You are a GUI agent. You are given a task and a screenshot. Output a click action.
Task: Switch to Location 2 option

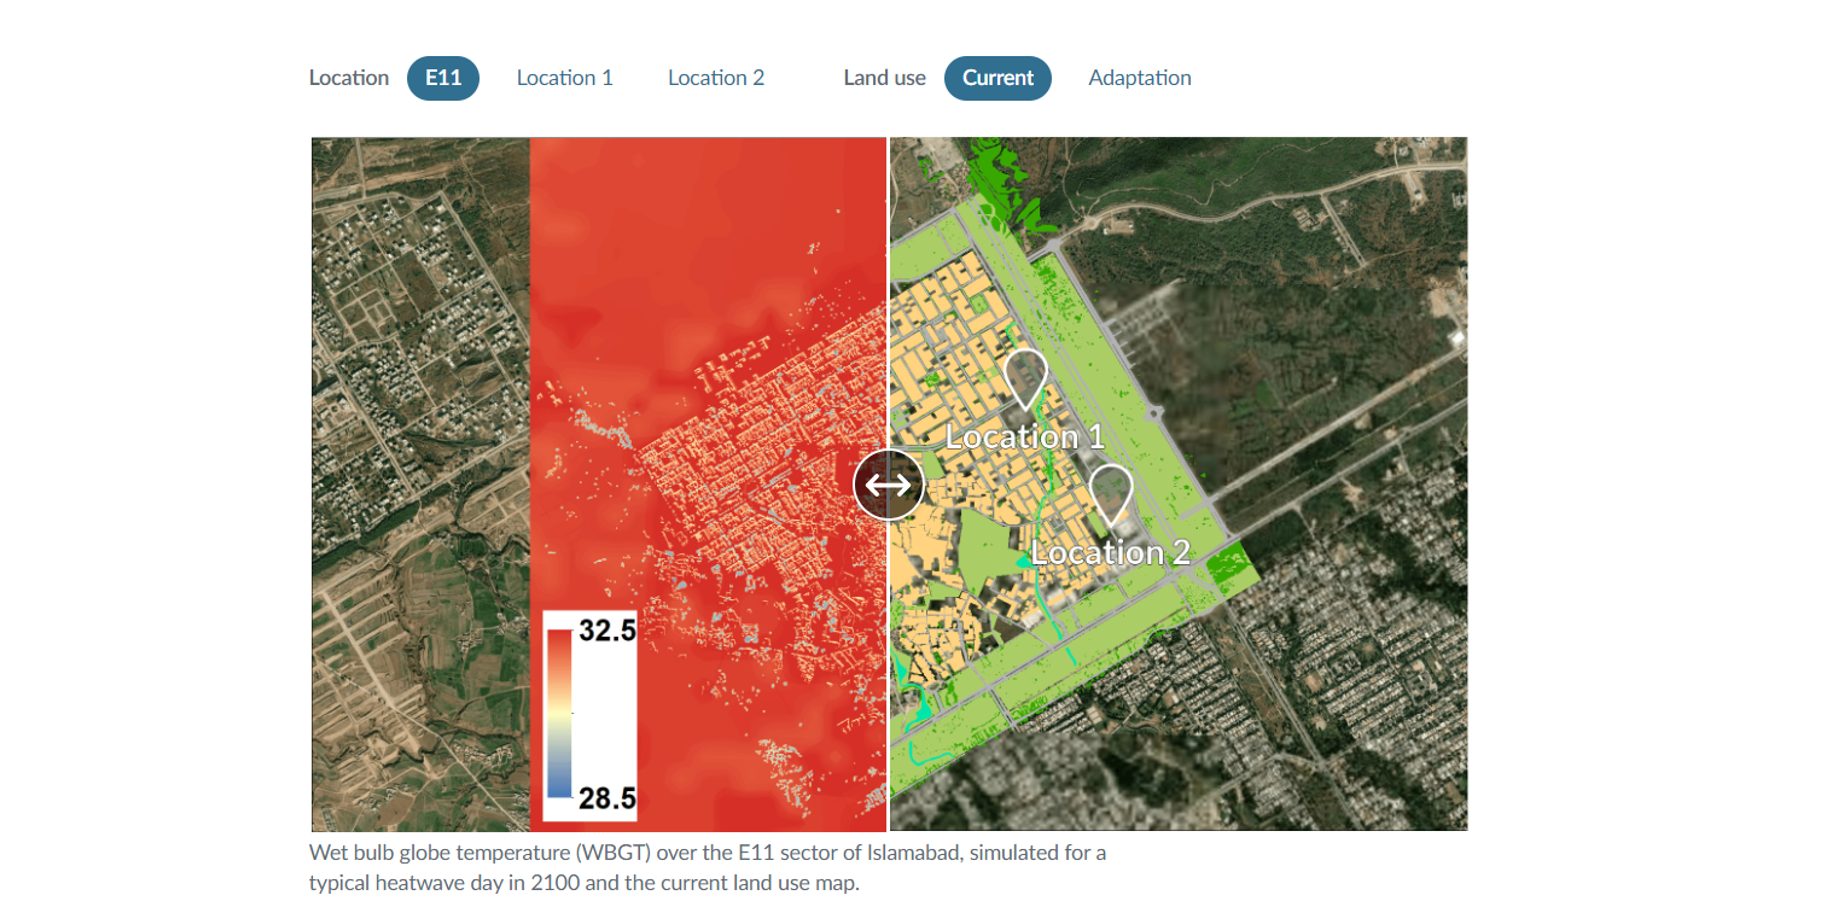pos(716,78)
